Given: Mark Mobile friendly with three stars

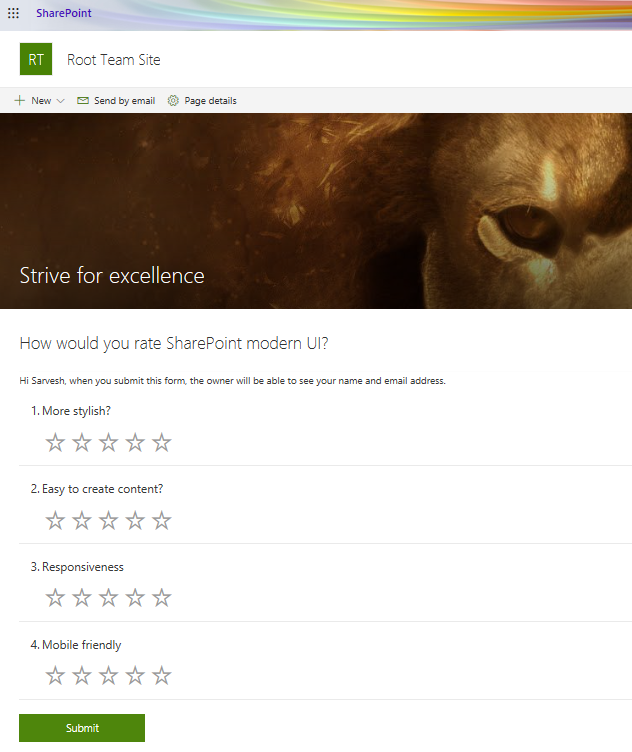Looking at the screenshot, I should click(x=108, y=676).
